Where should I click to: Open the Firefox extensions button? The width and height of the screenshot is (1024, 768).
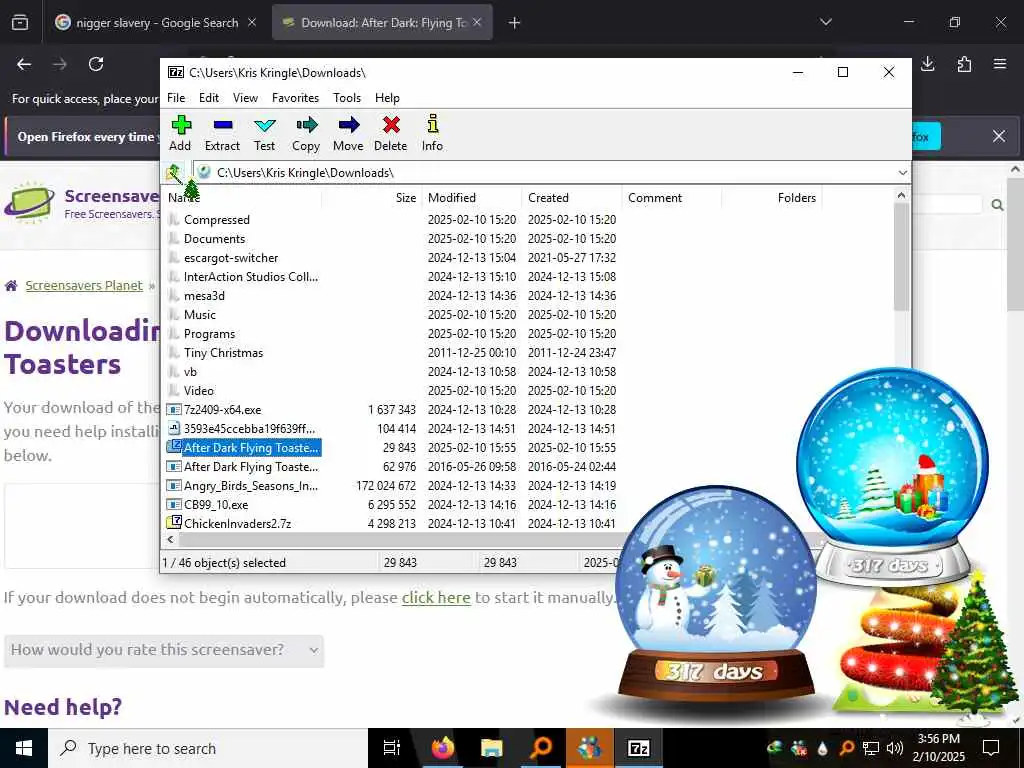coord(964,64)
